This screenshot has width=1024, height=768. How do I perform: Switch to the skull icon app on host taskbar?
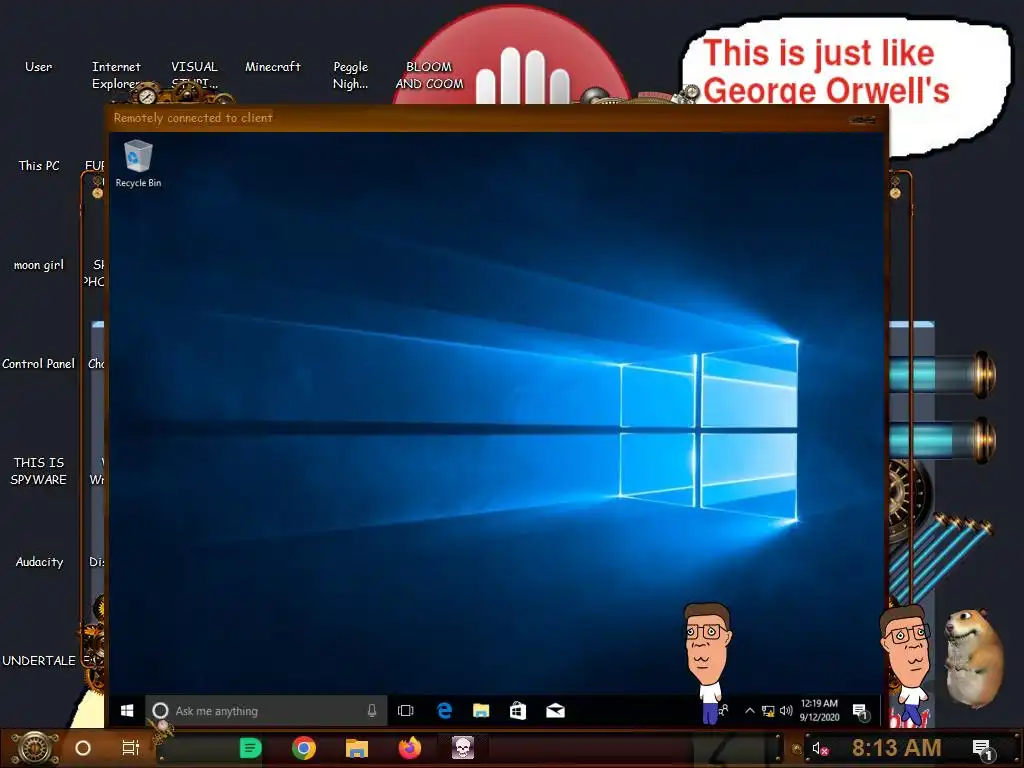tap(462, 748)
